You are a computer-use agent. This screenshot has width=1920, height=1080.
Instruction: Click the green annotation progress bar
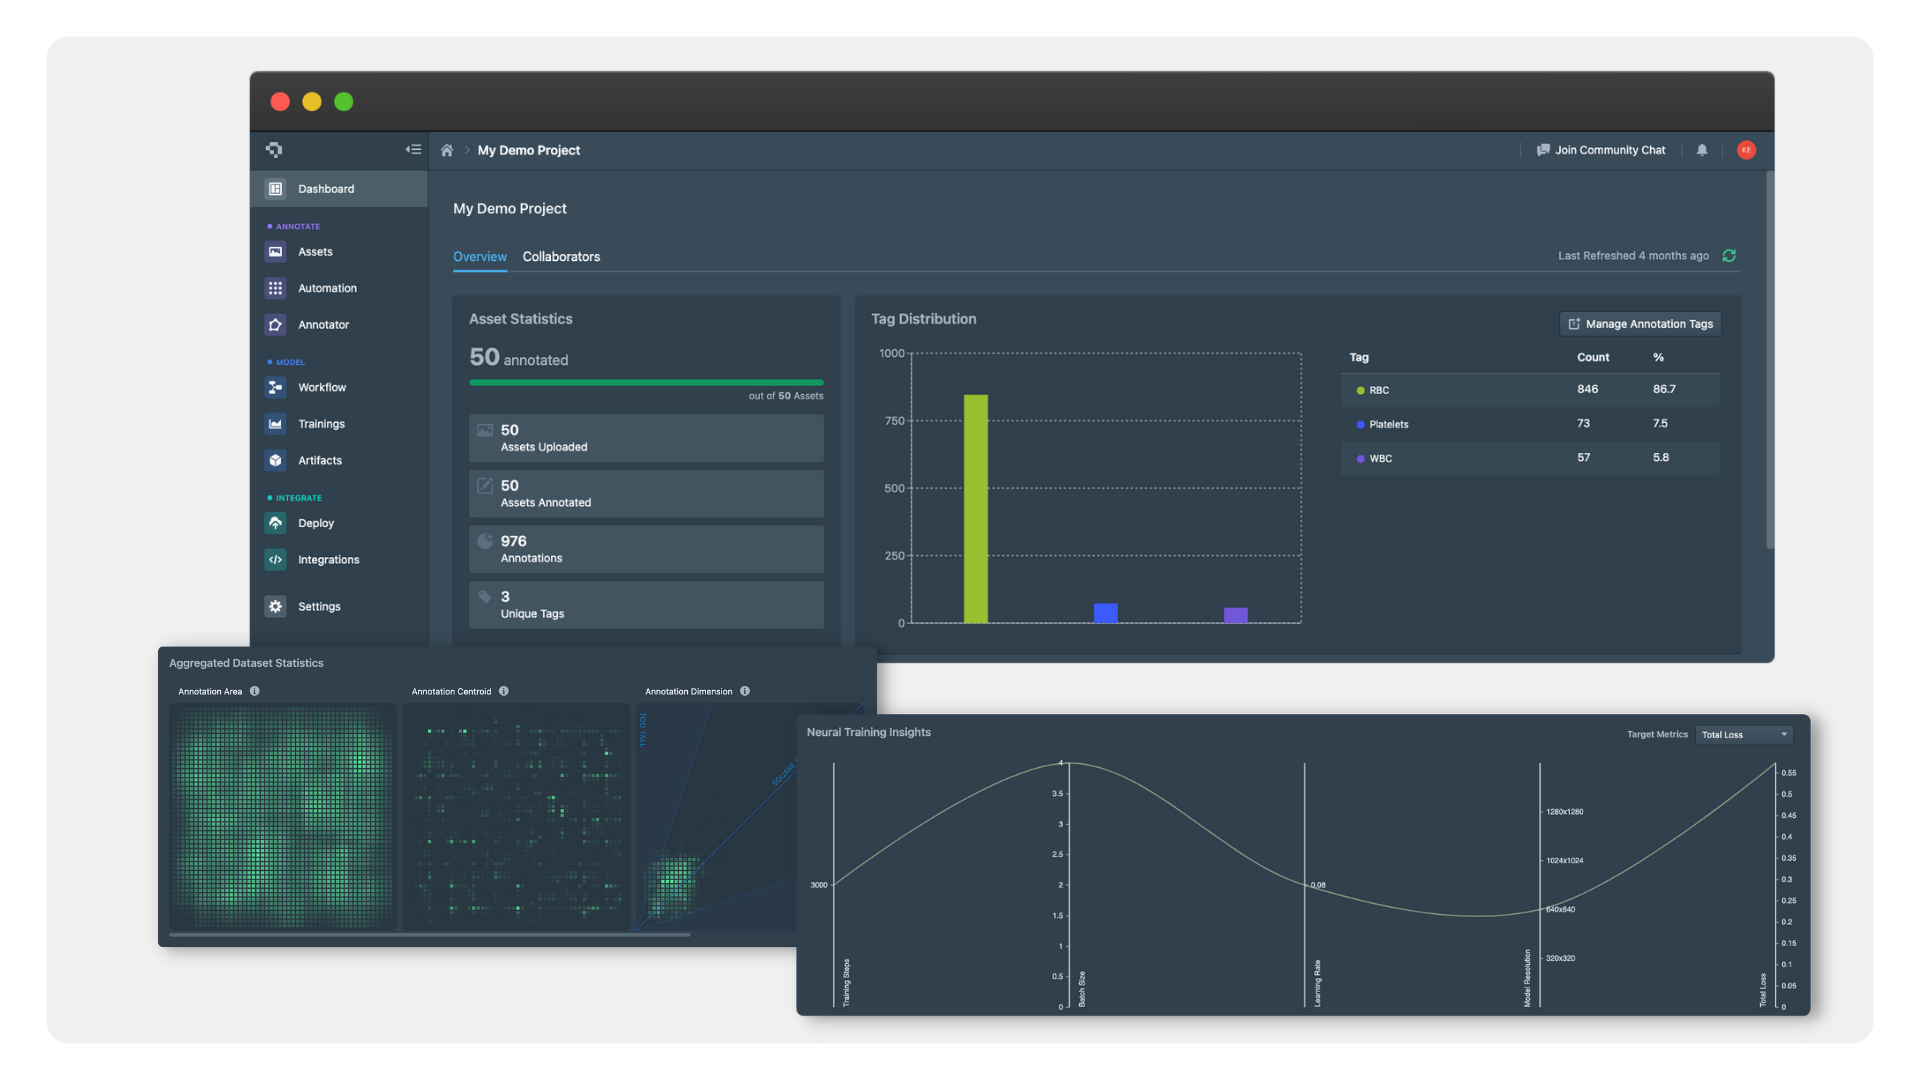[645, 382]
